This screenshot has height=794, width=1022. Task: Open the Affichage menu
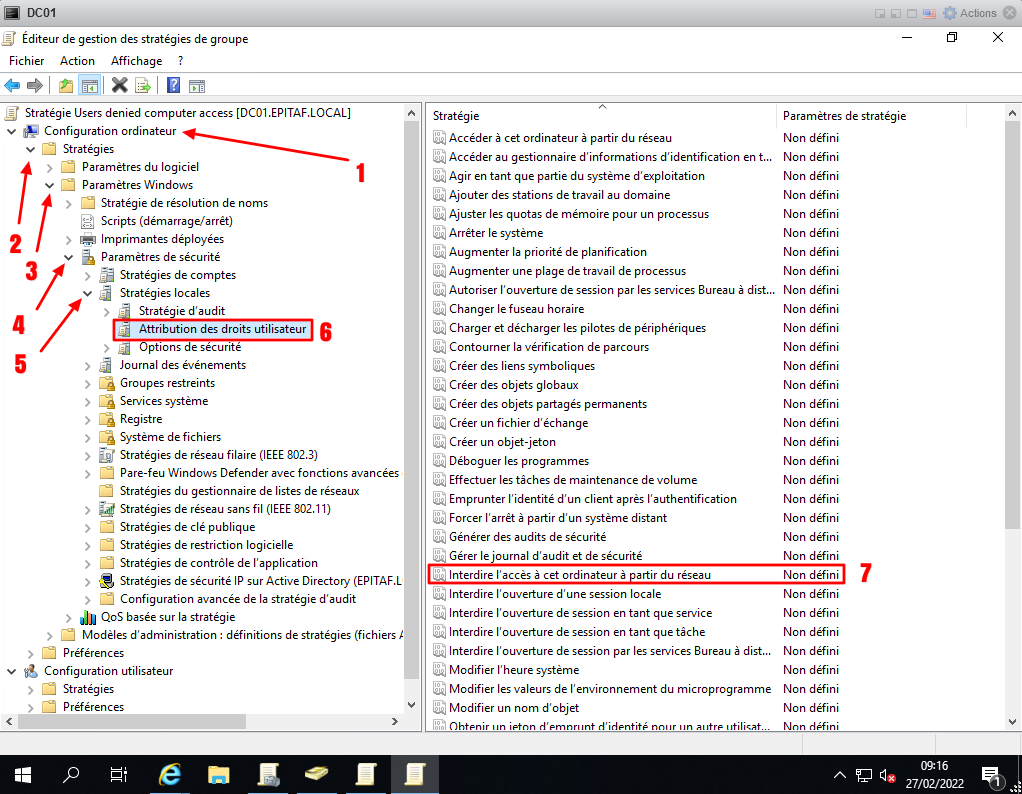point(136,61)
